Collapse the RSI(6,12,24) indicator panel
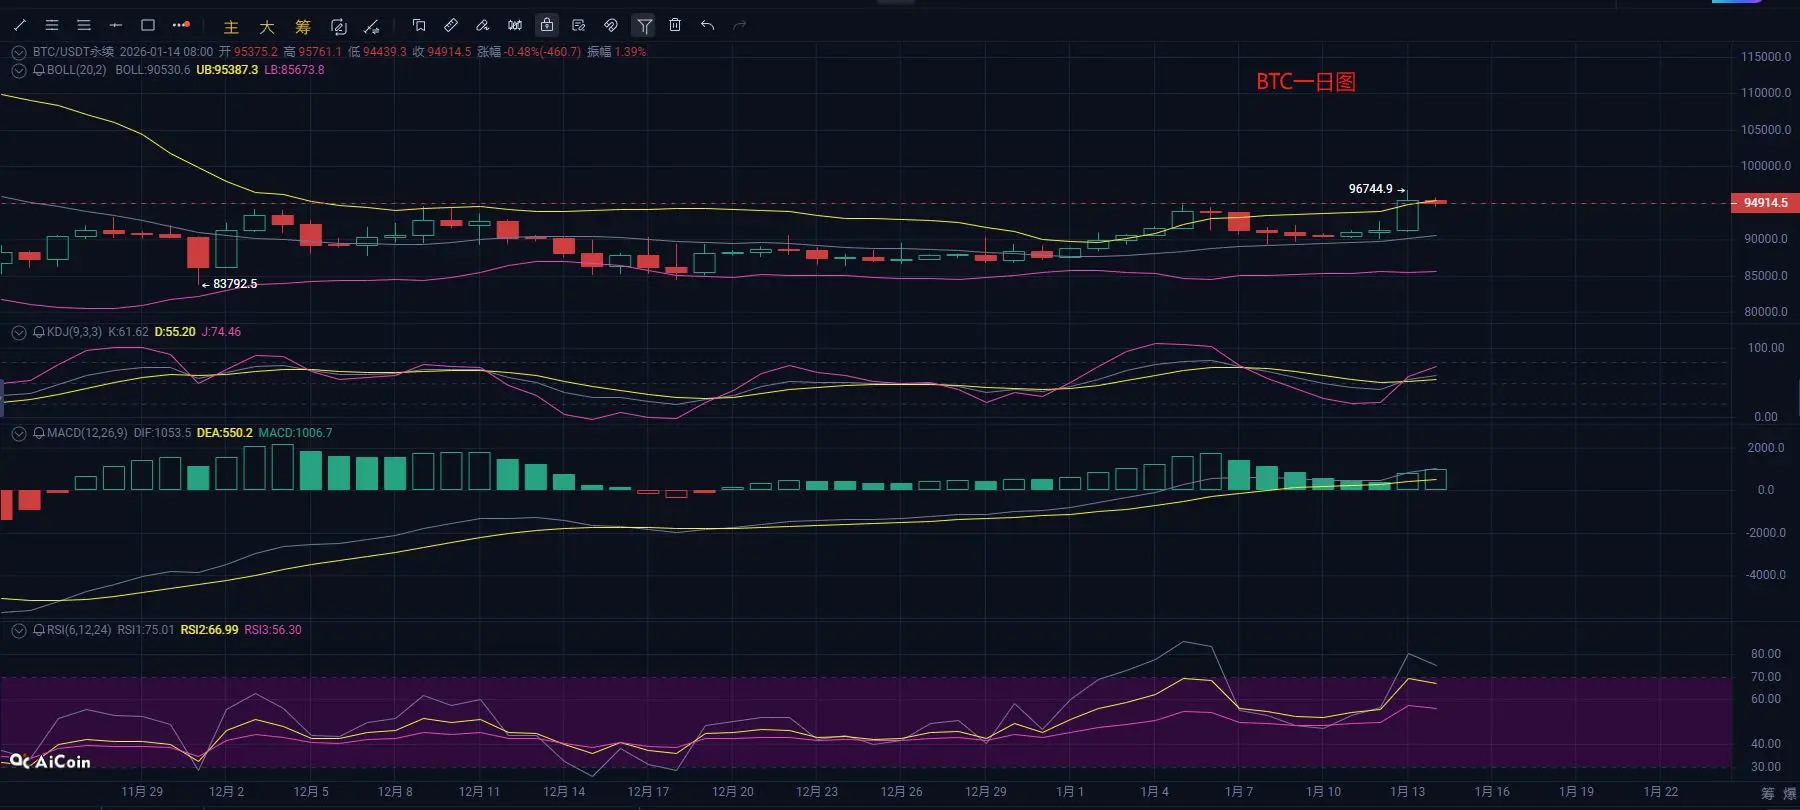This screenshot has width=1800, height=810. tap(19, 630)
